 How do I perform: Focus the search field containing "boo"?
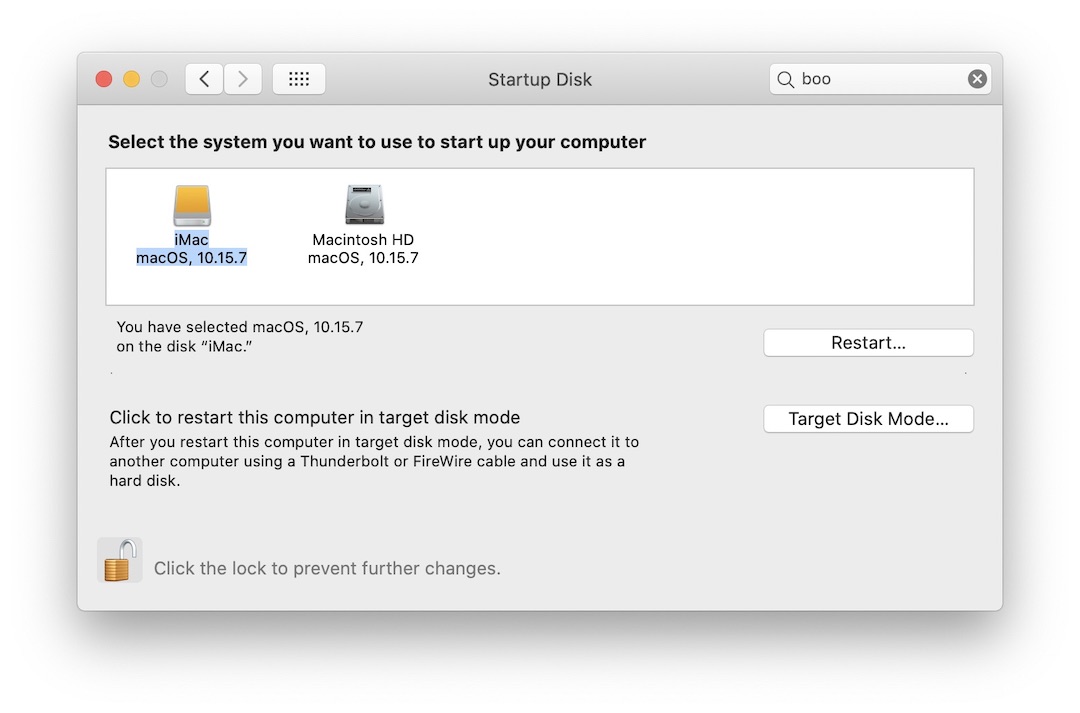[x=880, y=79]
